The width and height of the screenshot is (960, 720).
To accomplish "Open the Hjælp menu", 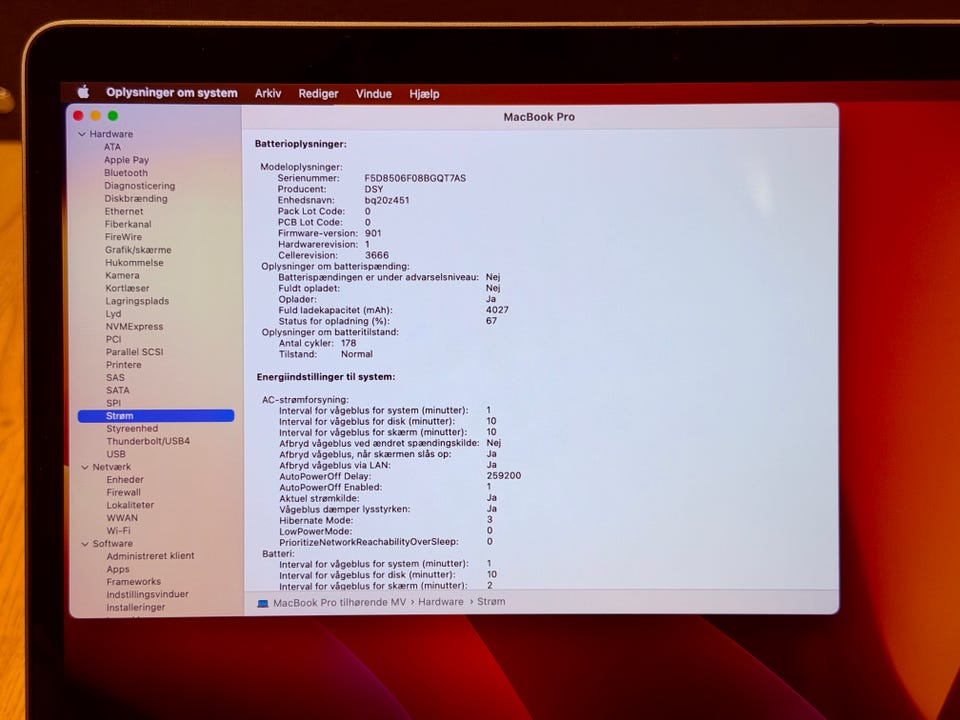I will (x=424, y=94).
